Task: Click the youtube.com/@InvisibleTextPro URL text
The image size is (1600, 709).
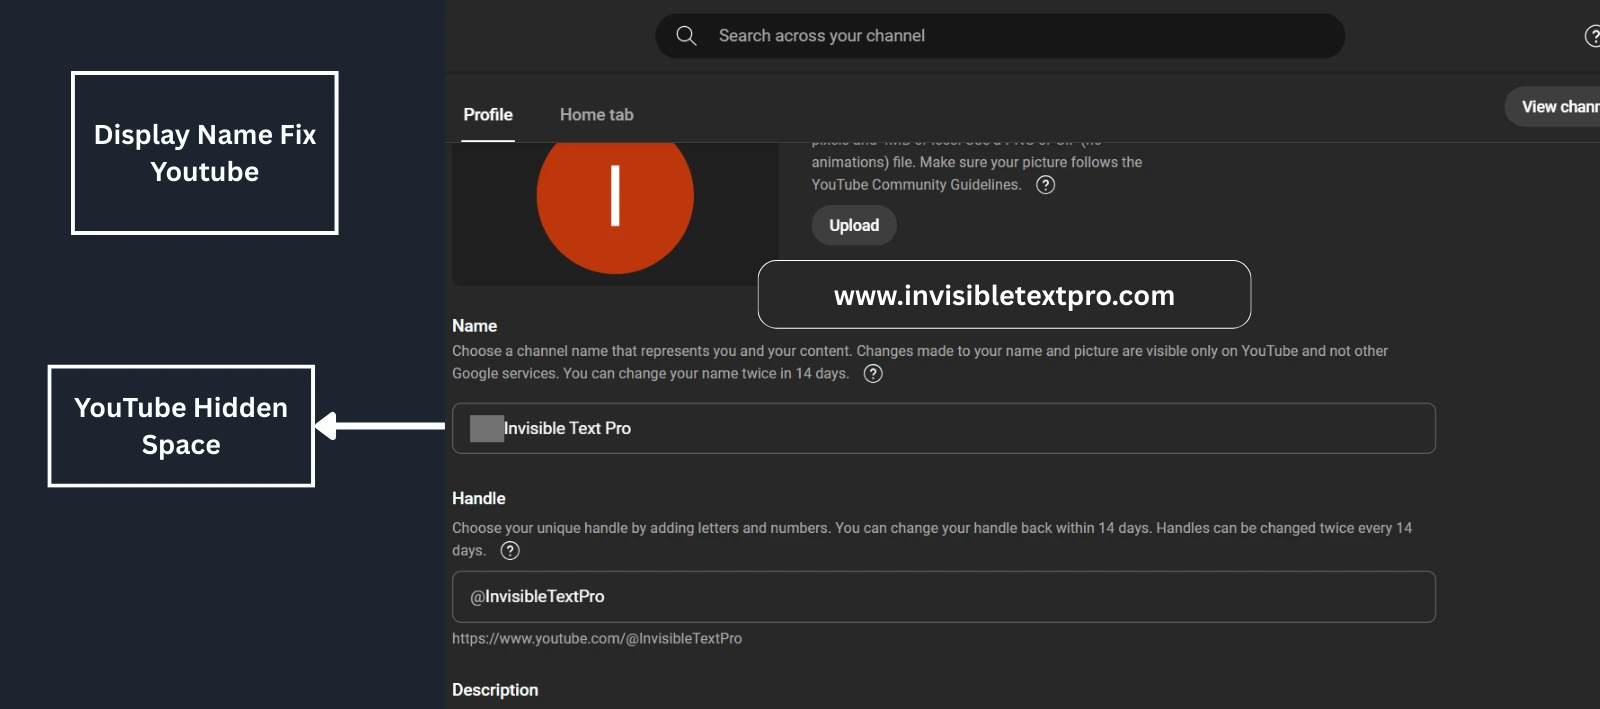Action: pos(597,639)
